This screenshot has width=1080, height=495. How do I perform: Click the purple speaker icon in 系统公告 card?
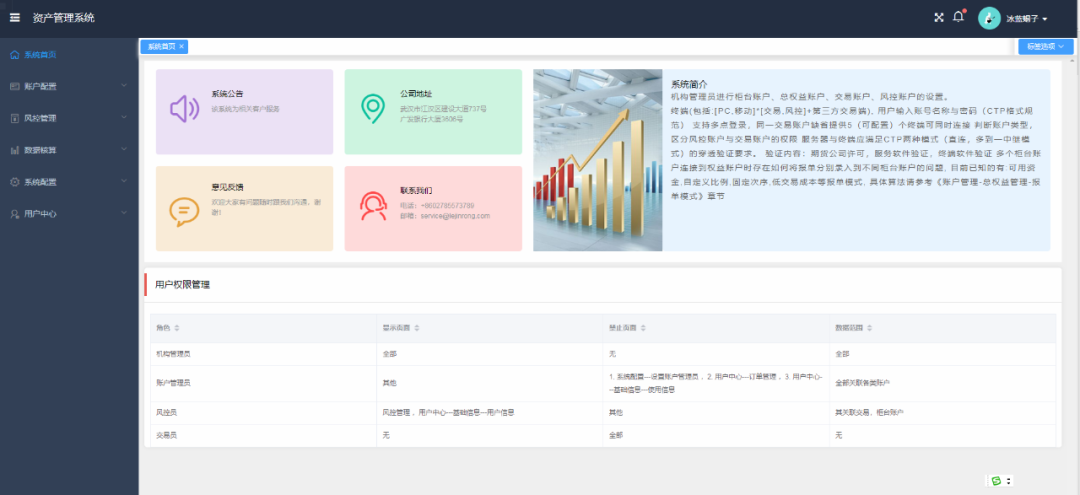click(184, 109)
